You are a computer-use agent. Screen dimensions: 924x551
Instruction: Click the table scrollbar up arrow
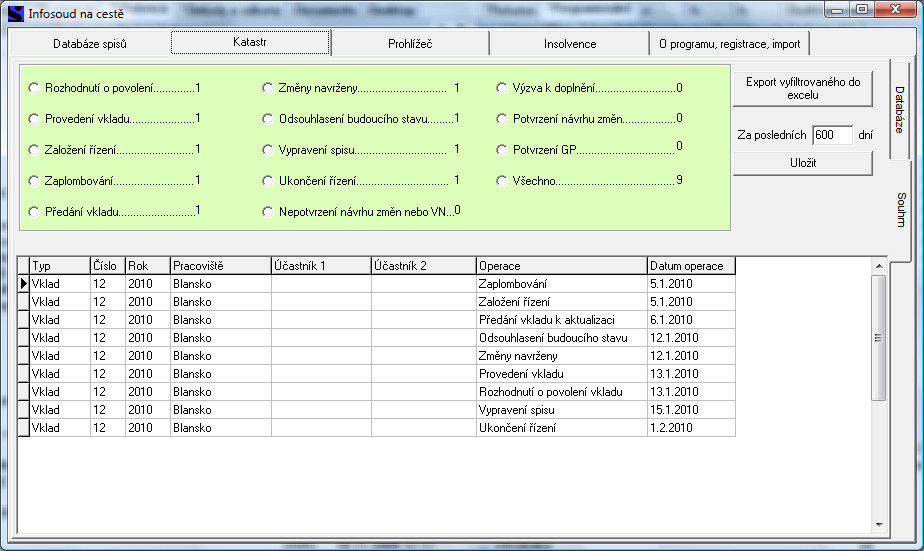pos(879,266)
